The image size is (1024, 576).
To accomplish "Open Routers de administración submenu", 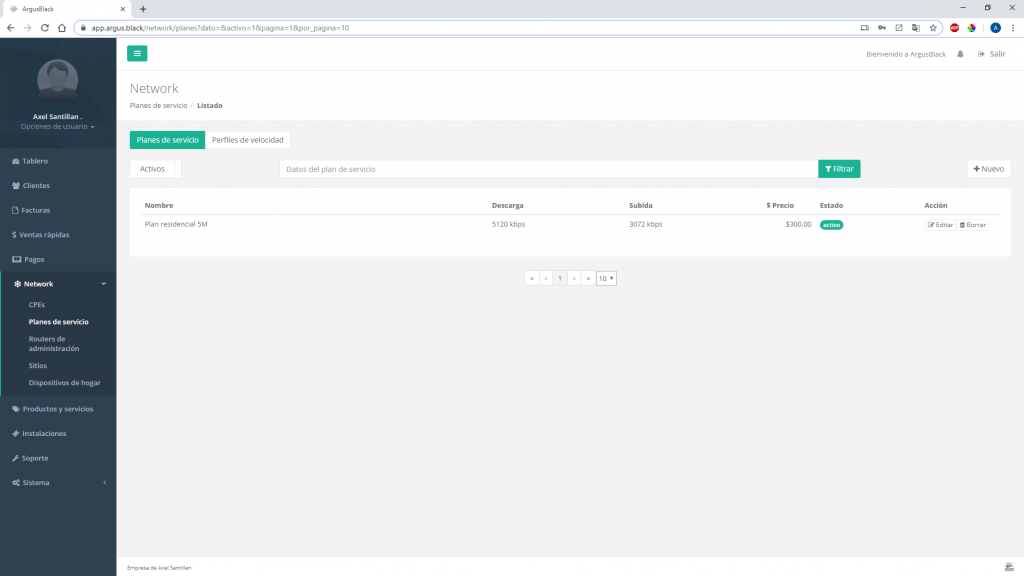I will click(54, 344).
